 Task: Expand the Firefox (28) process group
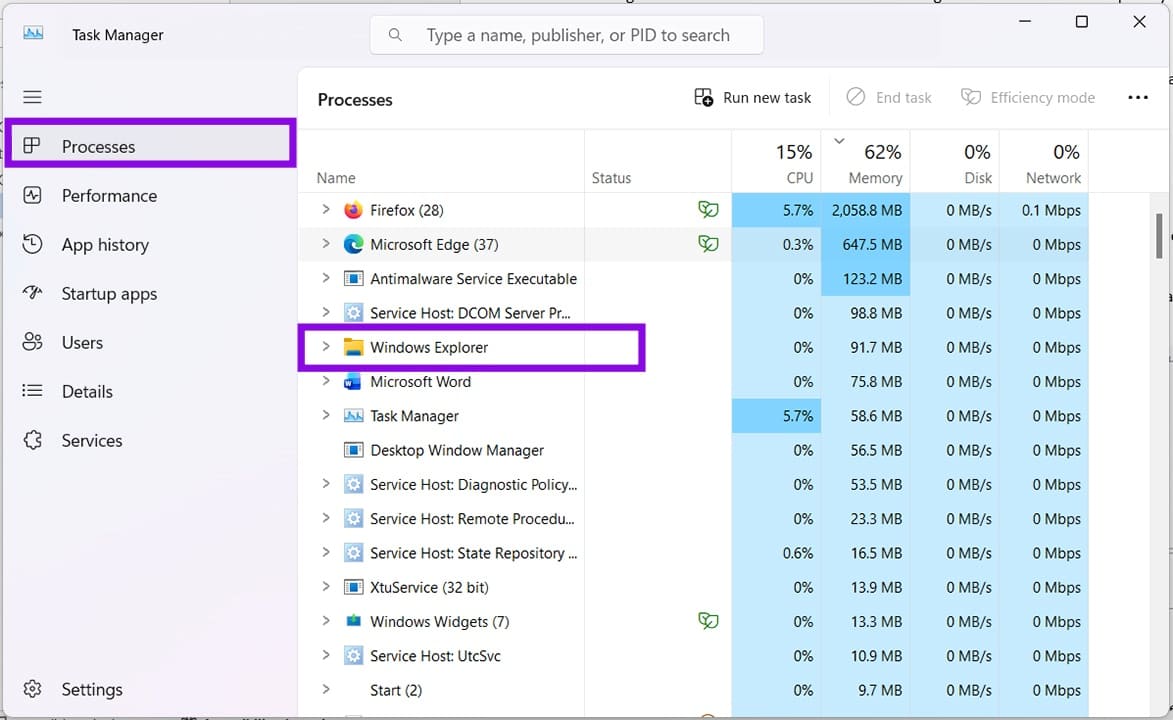[325, 210]
